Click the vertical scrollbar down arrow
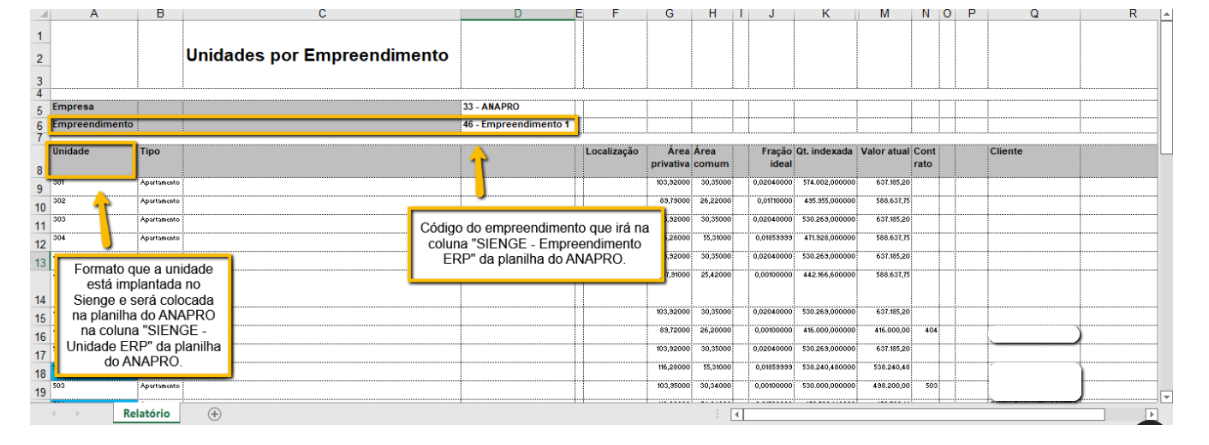The height and width of the screenshot is (445, 1209). click(x=1165, y=396)
